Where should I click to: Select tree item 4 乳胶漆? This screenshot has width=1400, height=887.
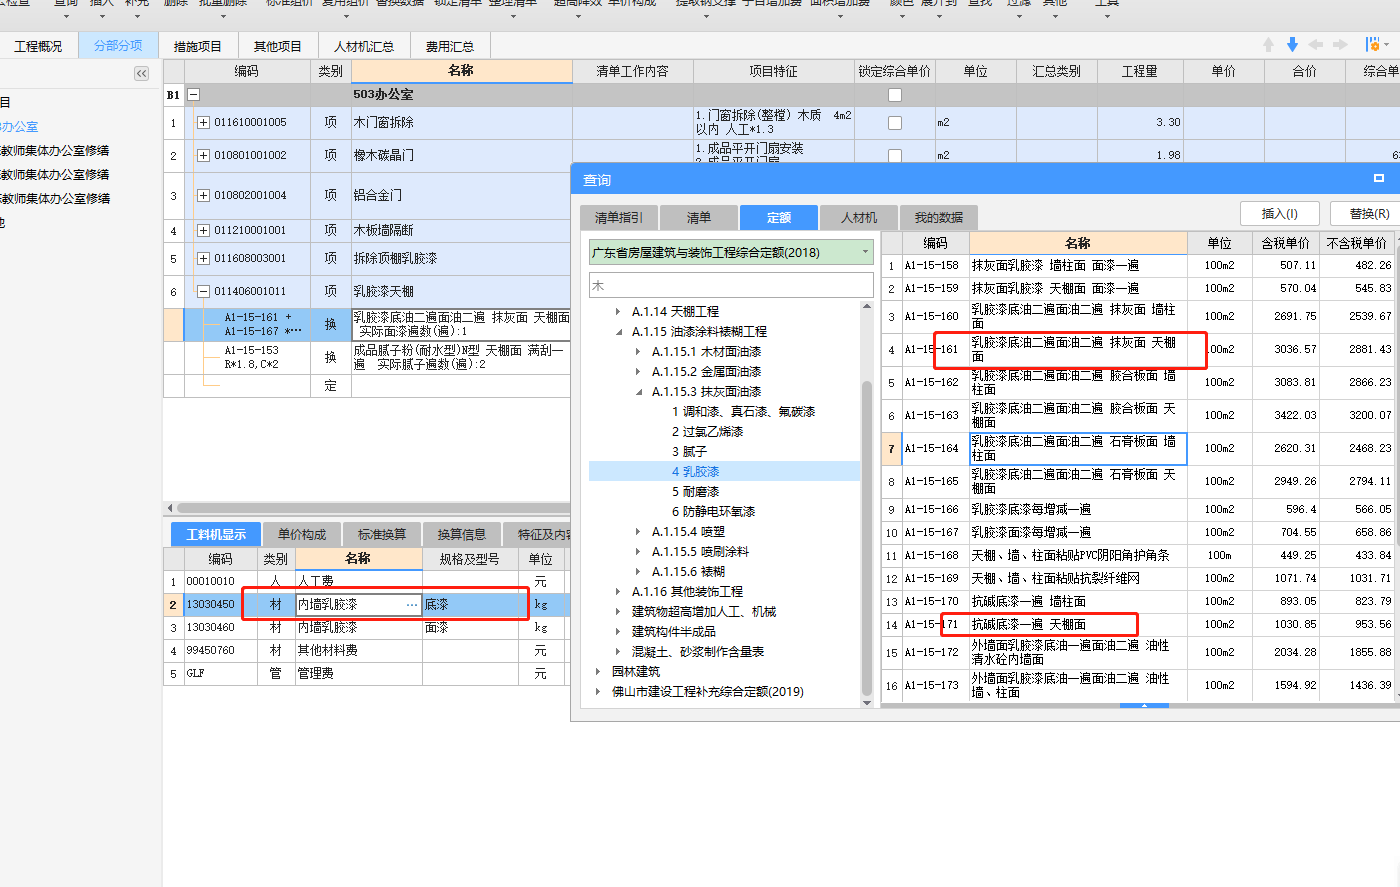(695, 471)
